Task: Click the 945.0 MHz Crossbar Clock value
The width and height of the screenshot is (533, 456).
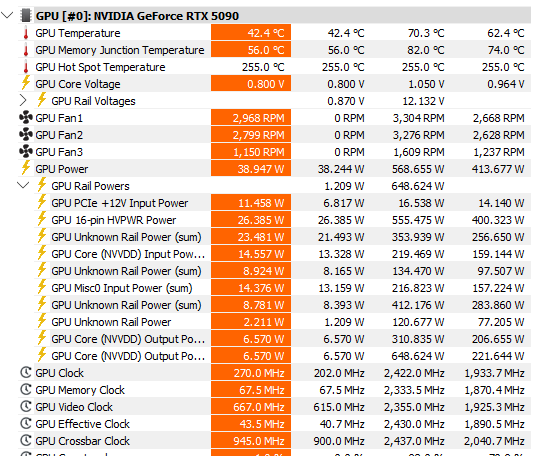Action: [x=251, y=441]
